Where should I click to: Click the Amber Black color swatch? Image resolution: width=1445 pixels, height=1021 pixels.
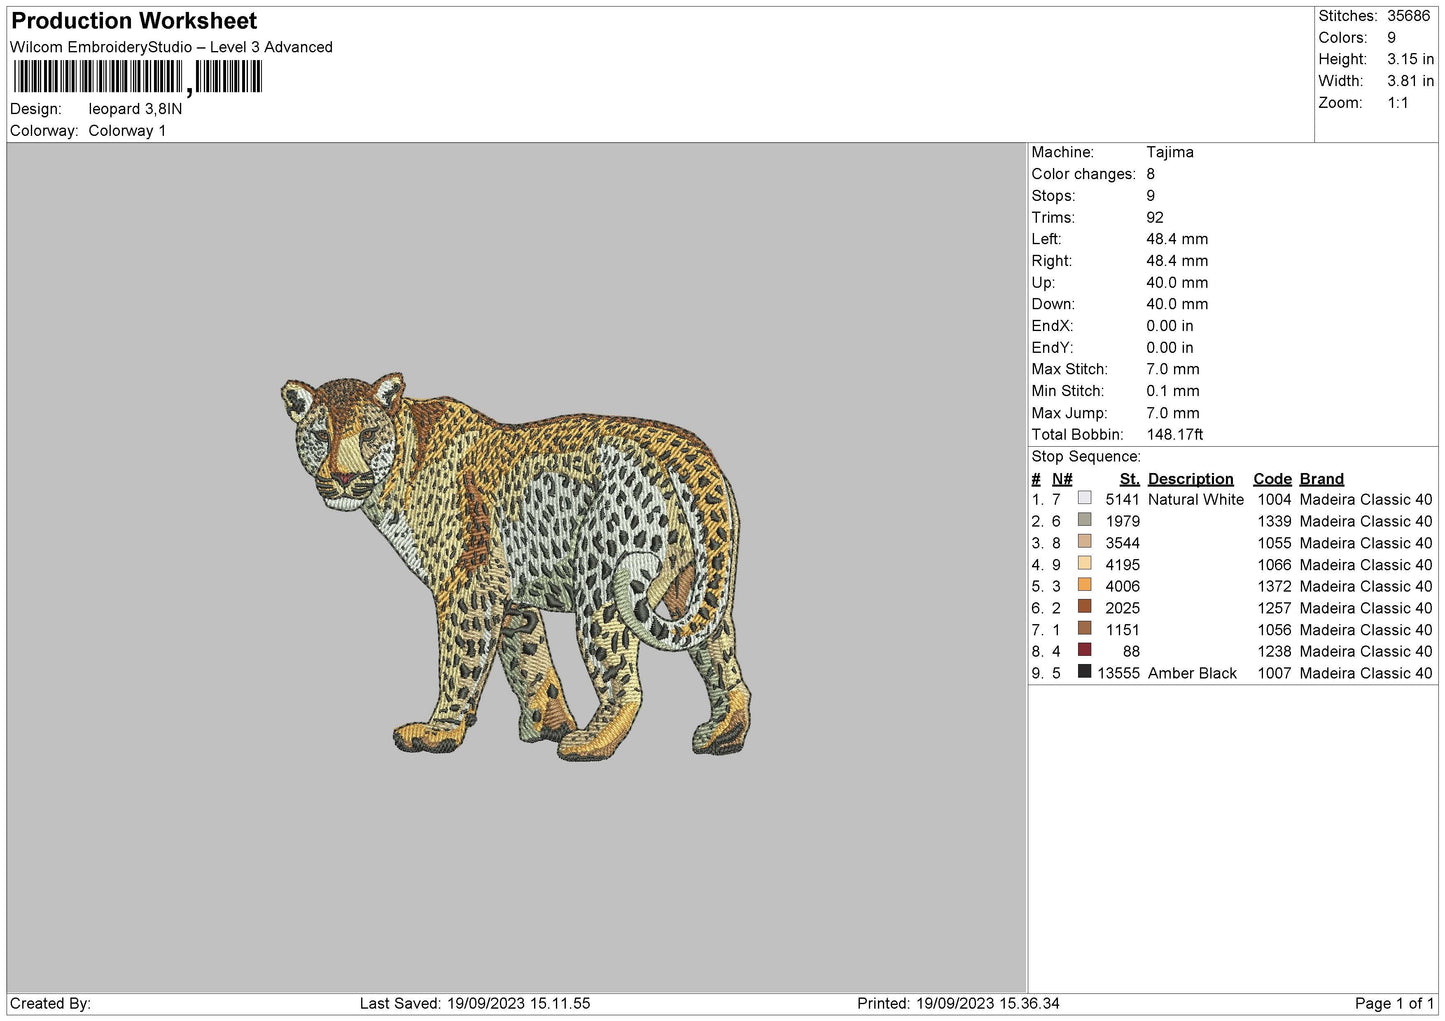[x=1084, y=672]
